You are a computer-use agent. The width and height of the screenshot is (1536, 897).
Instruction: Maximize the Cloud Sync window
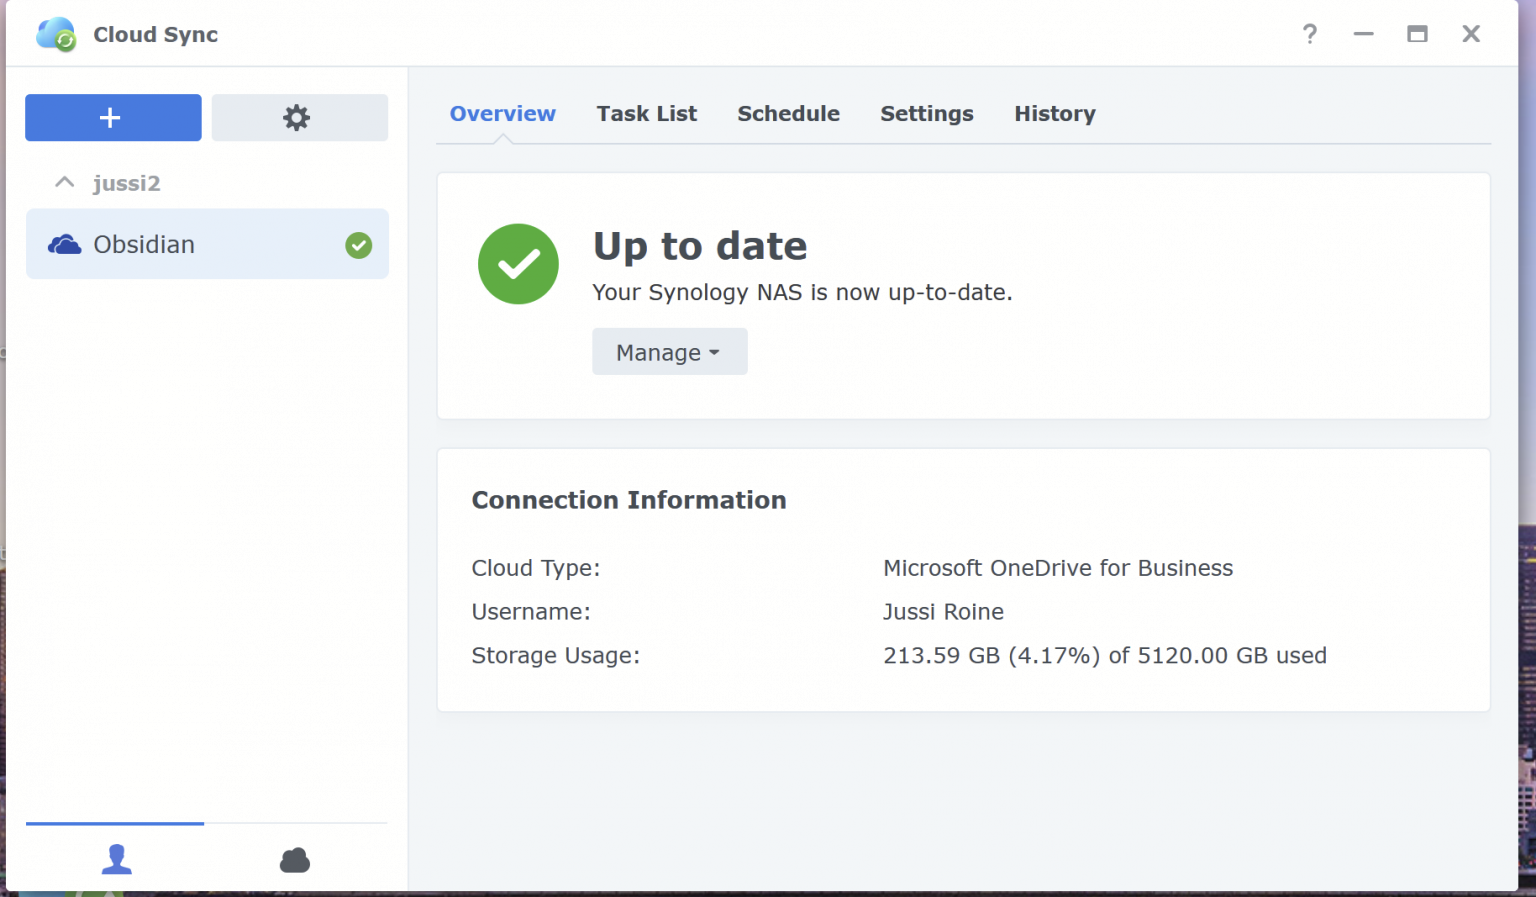tap(1417, 34)
